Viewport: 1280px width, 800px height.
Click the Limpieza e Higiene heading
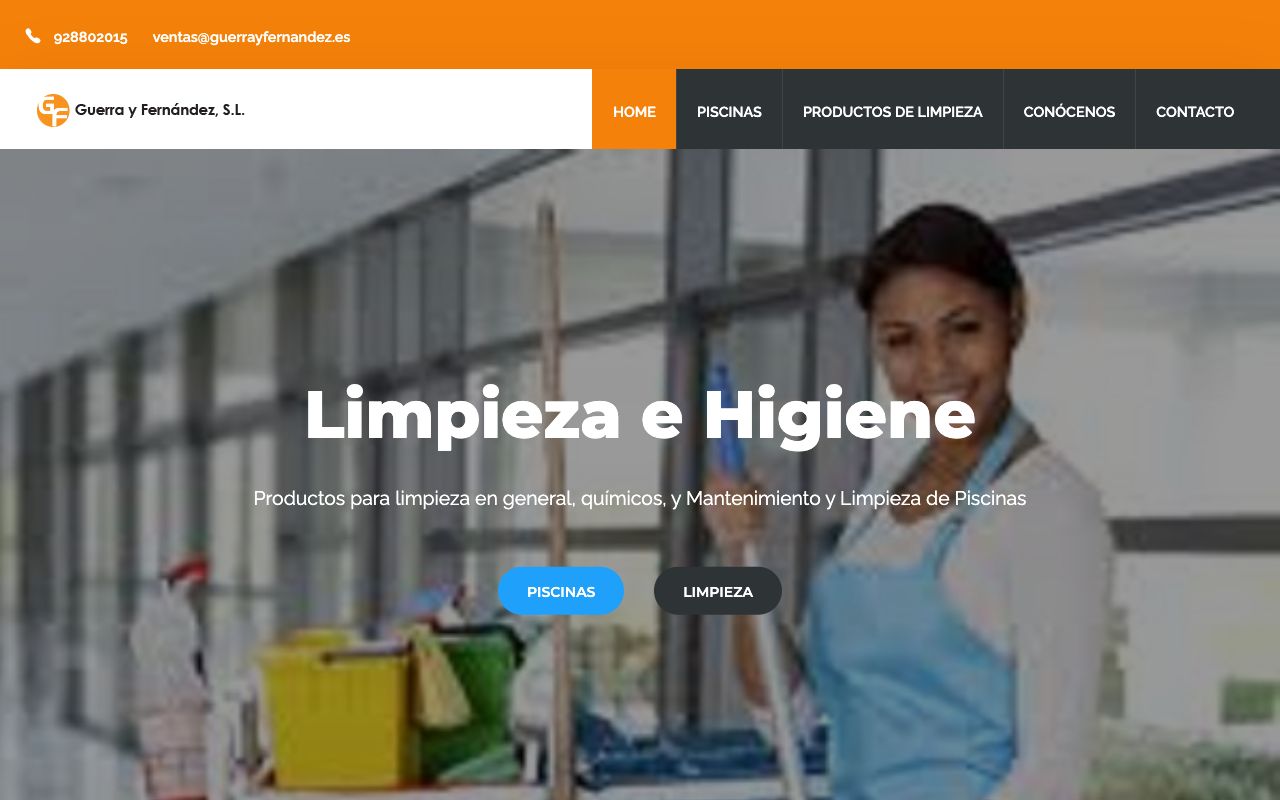click(x=640, y=414)
